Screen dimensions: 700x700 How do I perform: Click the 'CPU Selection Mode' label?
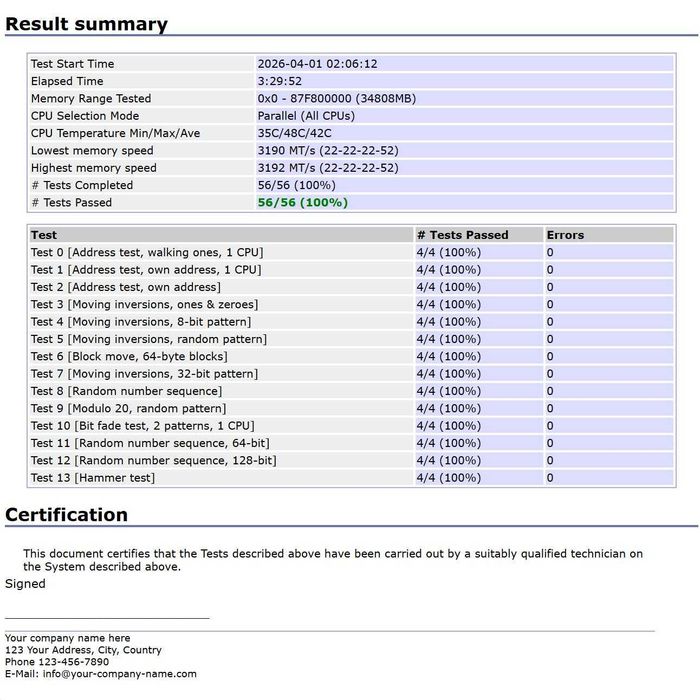coord(85,116)
